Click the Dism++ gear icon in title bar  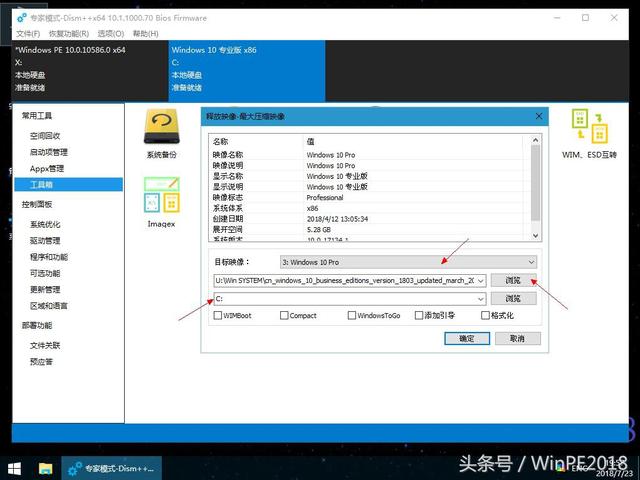[x=22, y=18]
